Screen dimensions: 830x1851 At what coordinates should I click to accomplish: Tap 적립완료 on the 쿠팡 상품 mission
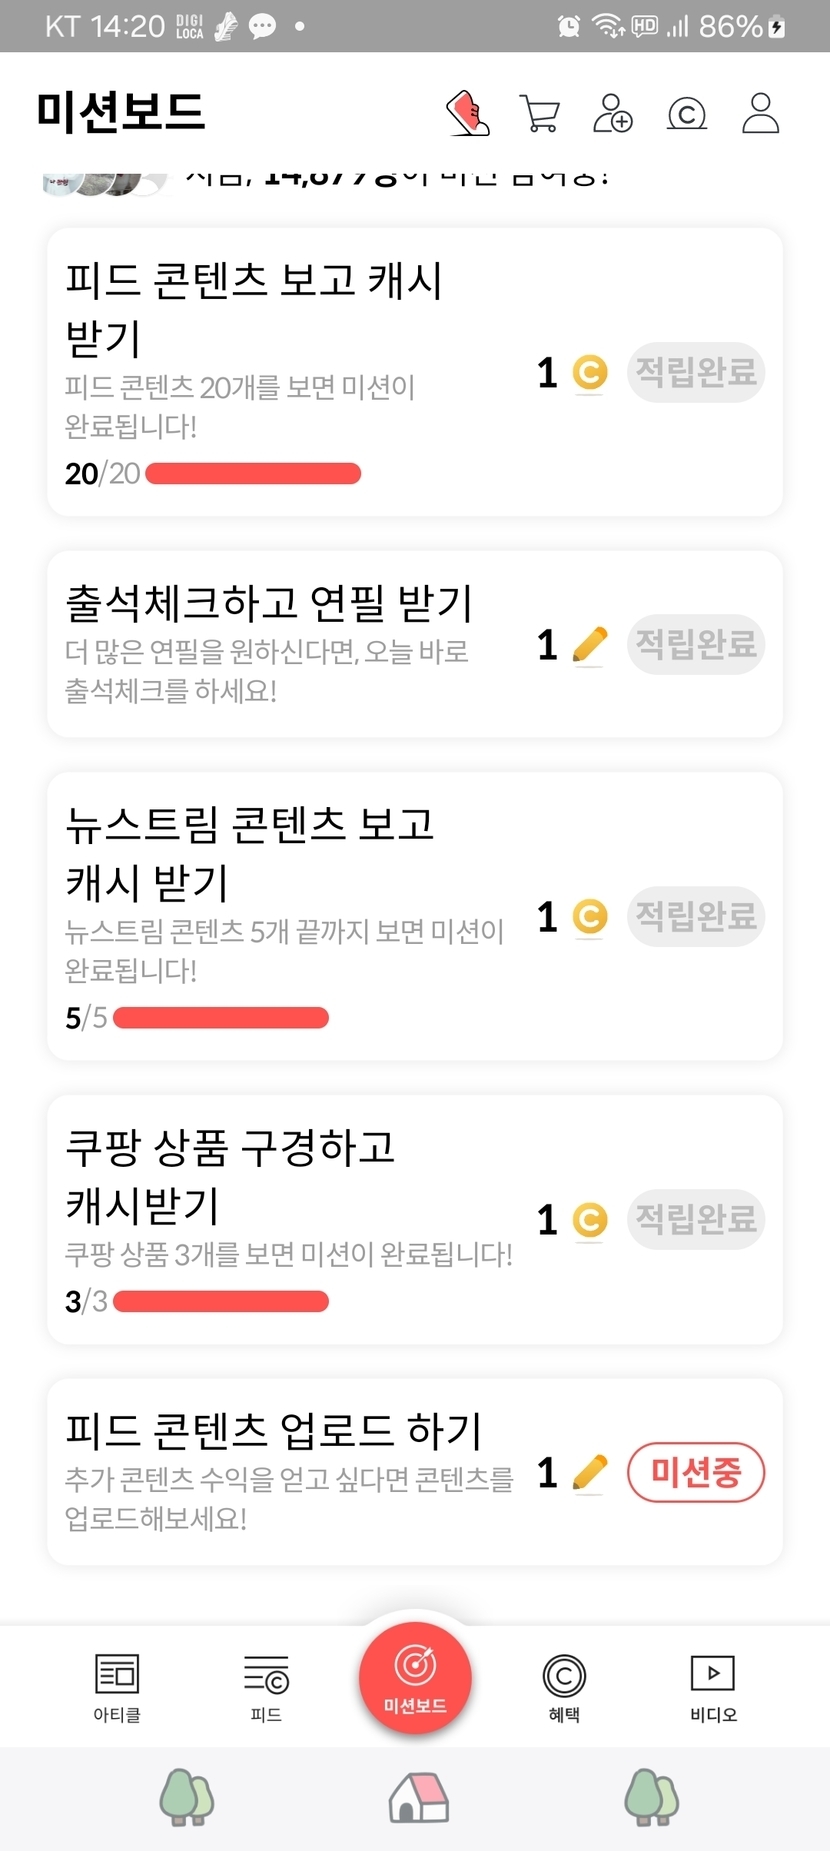point(696,1219)
